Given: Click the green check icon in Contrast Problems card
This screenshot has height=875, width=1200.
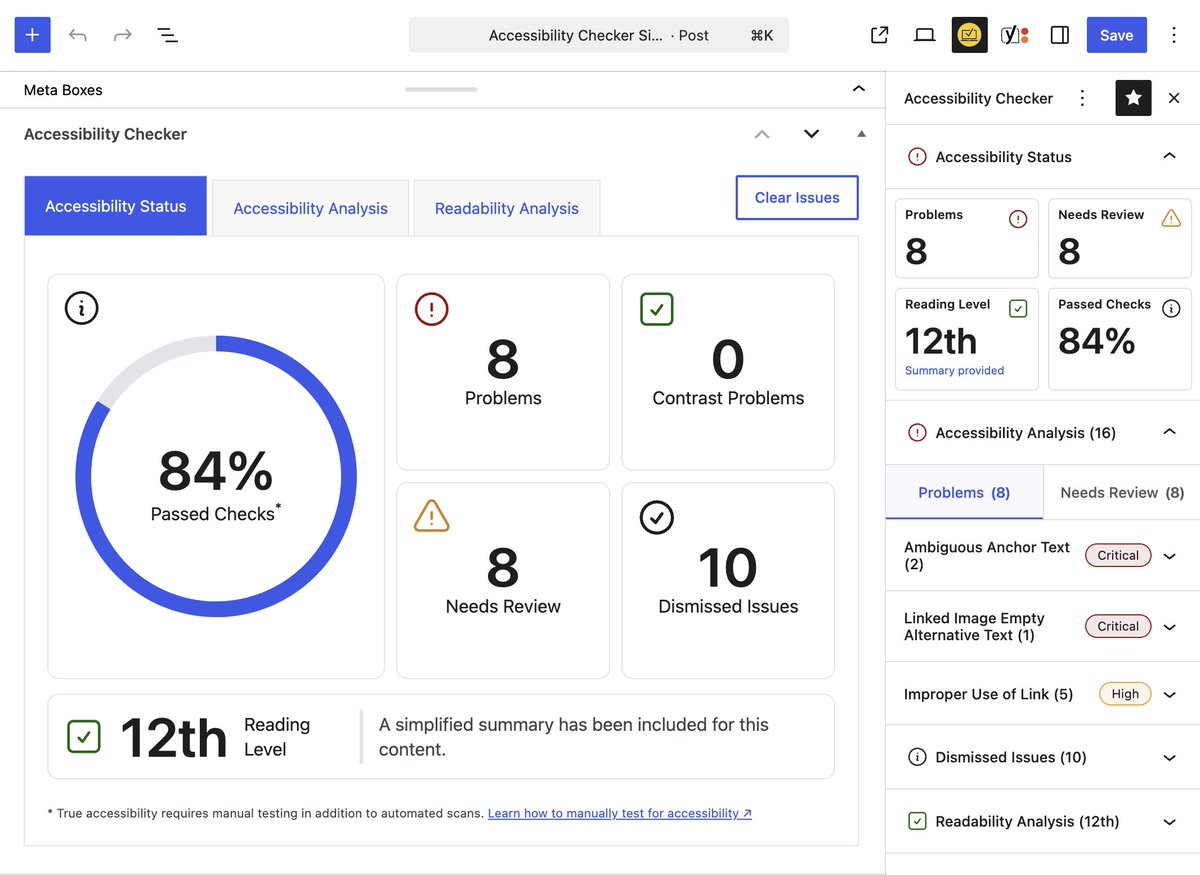Looking at the screenshot, I should 657,309.
